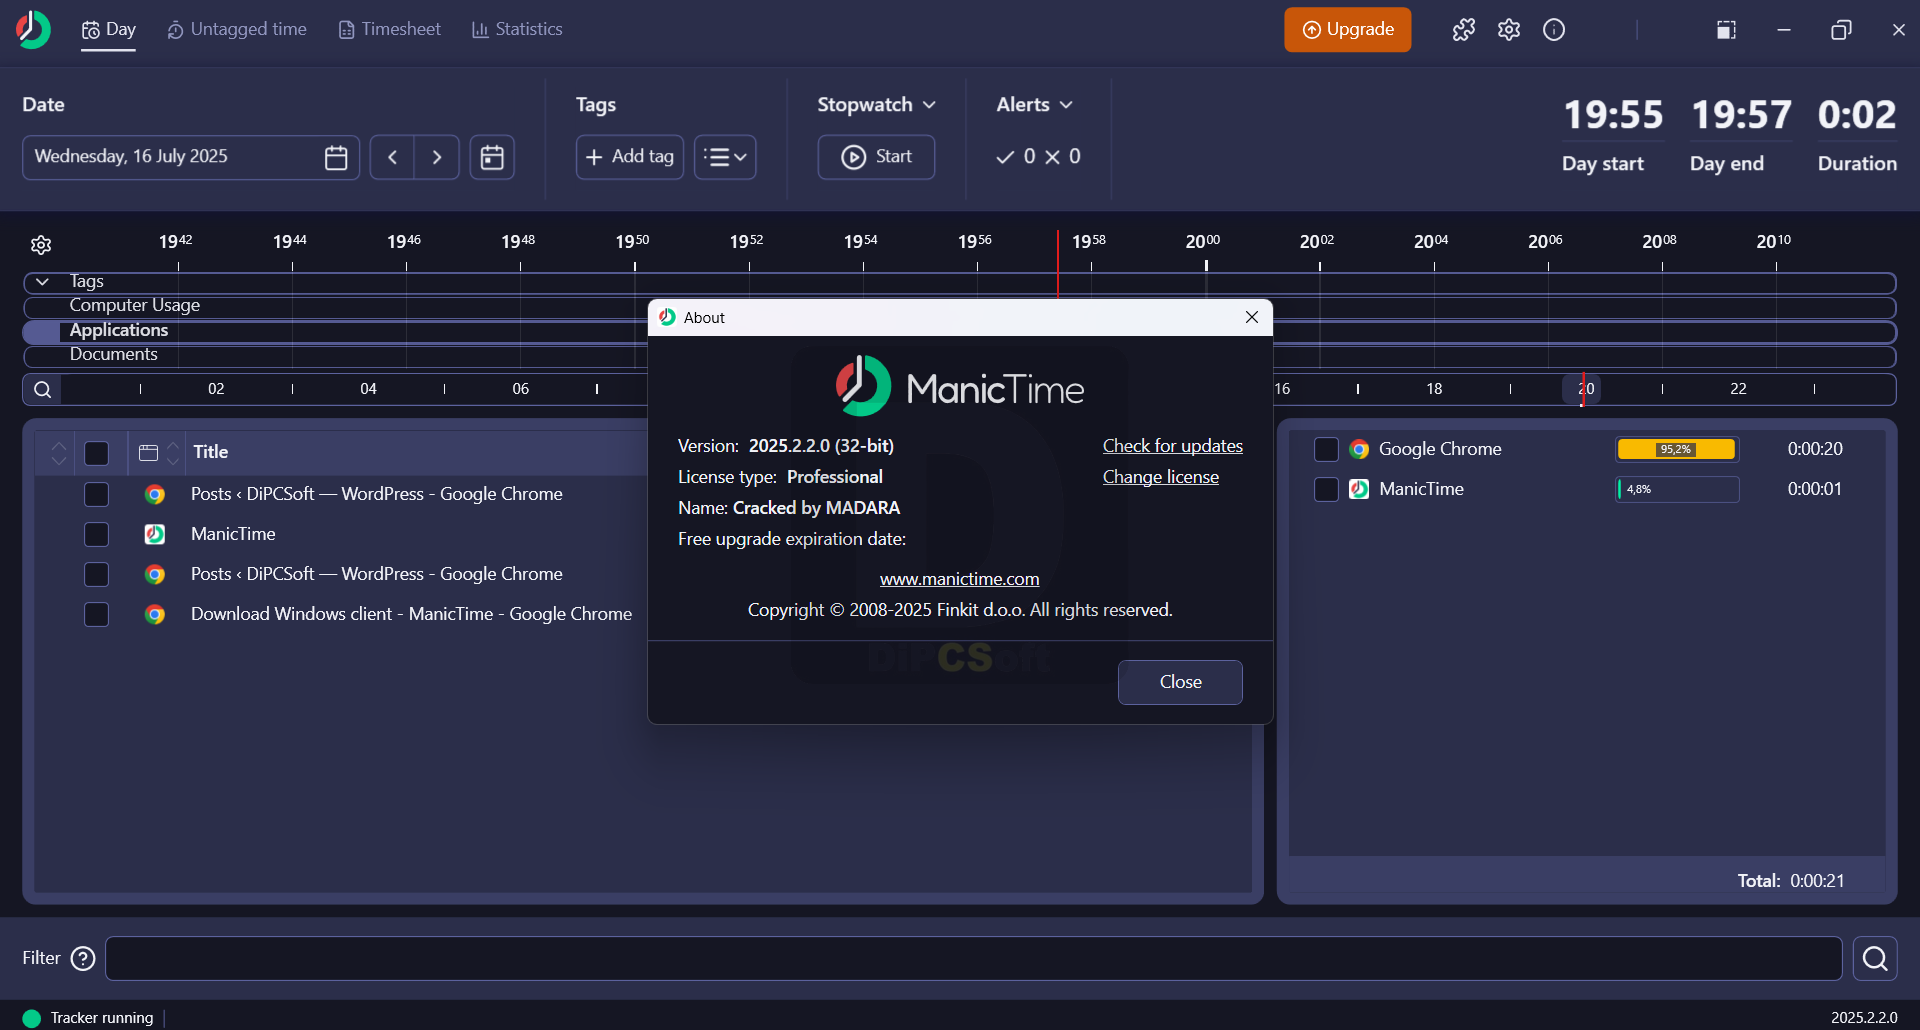Click the filter help question mark
The width and height of the screenshot is (1920, 1030).
coord(83,958)
